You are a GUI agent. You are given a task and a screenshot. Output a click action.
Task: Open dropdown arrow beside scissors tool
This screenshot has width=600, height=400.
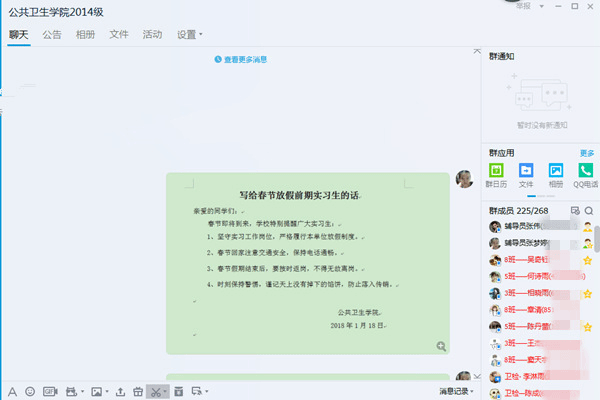pyautogui.click(x=166, y=391)
